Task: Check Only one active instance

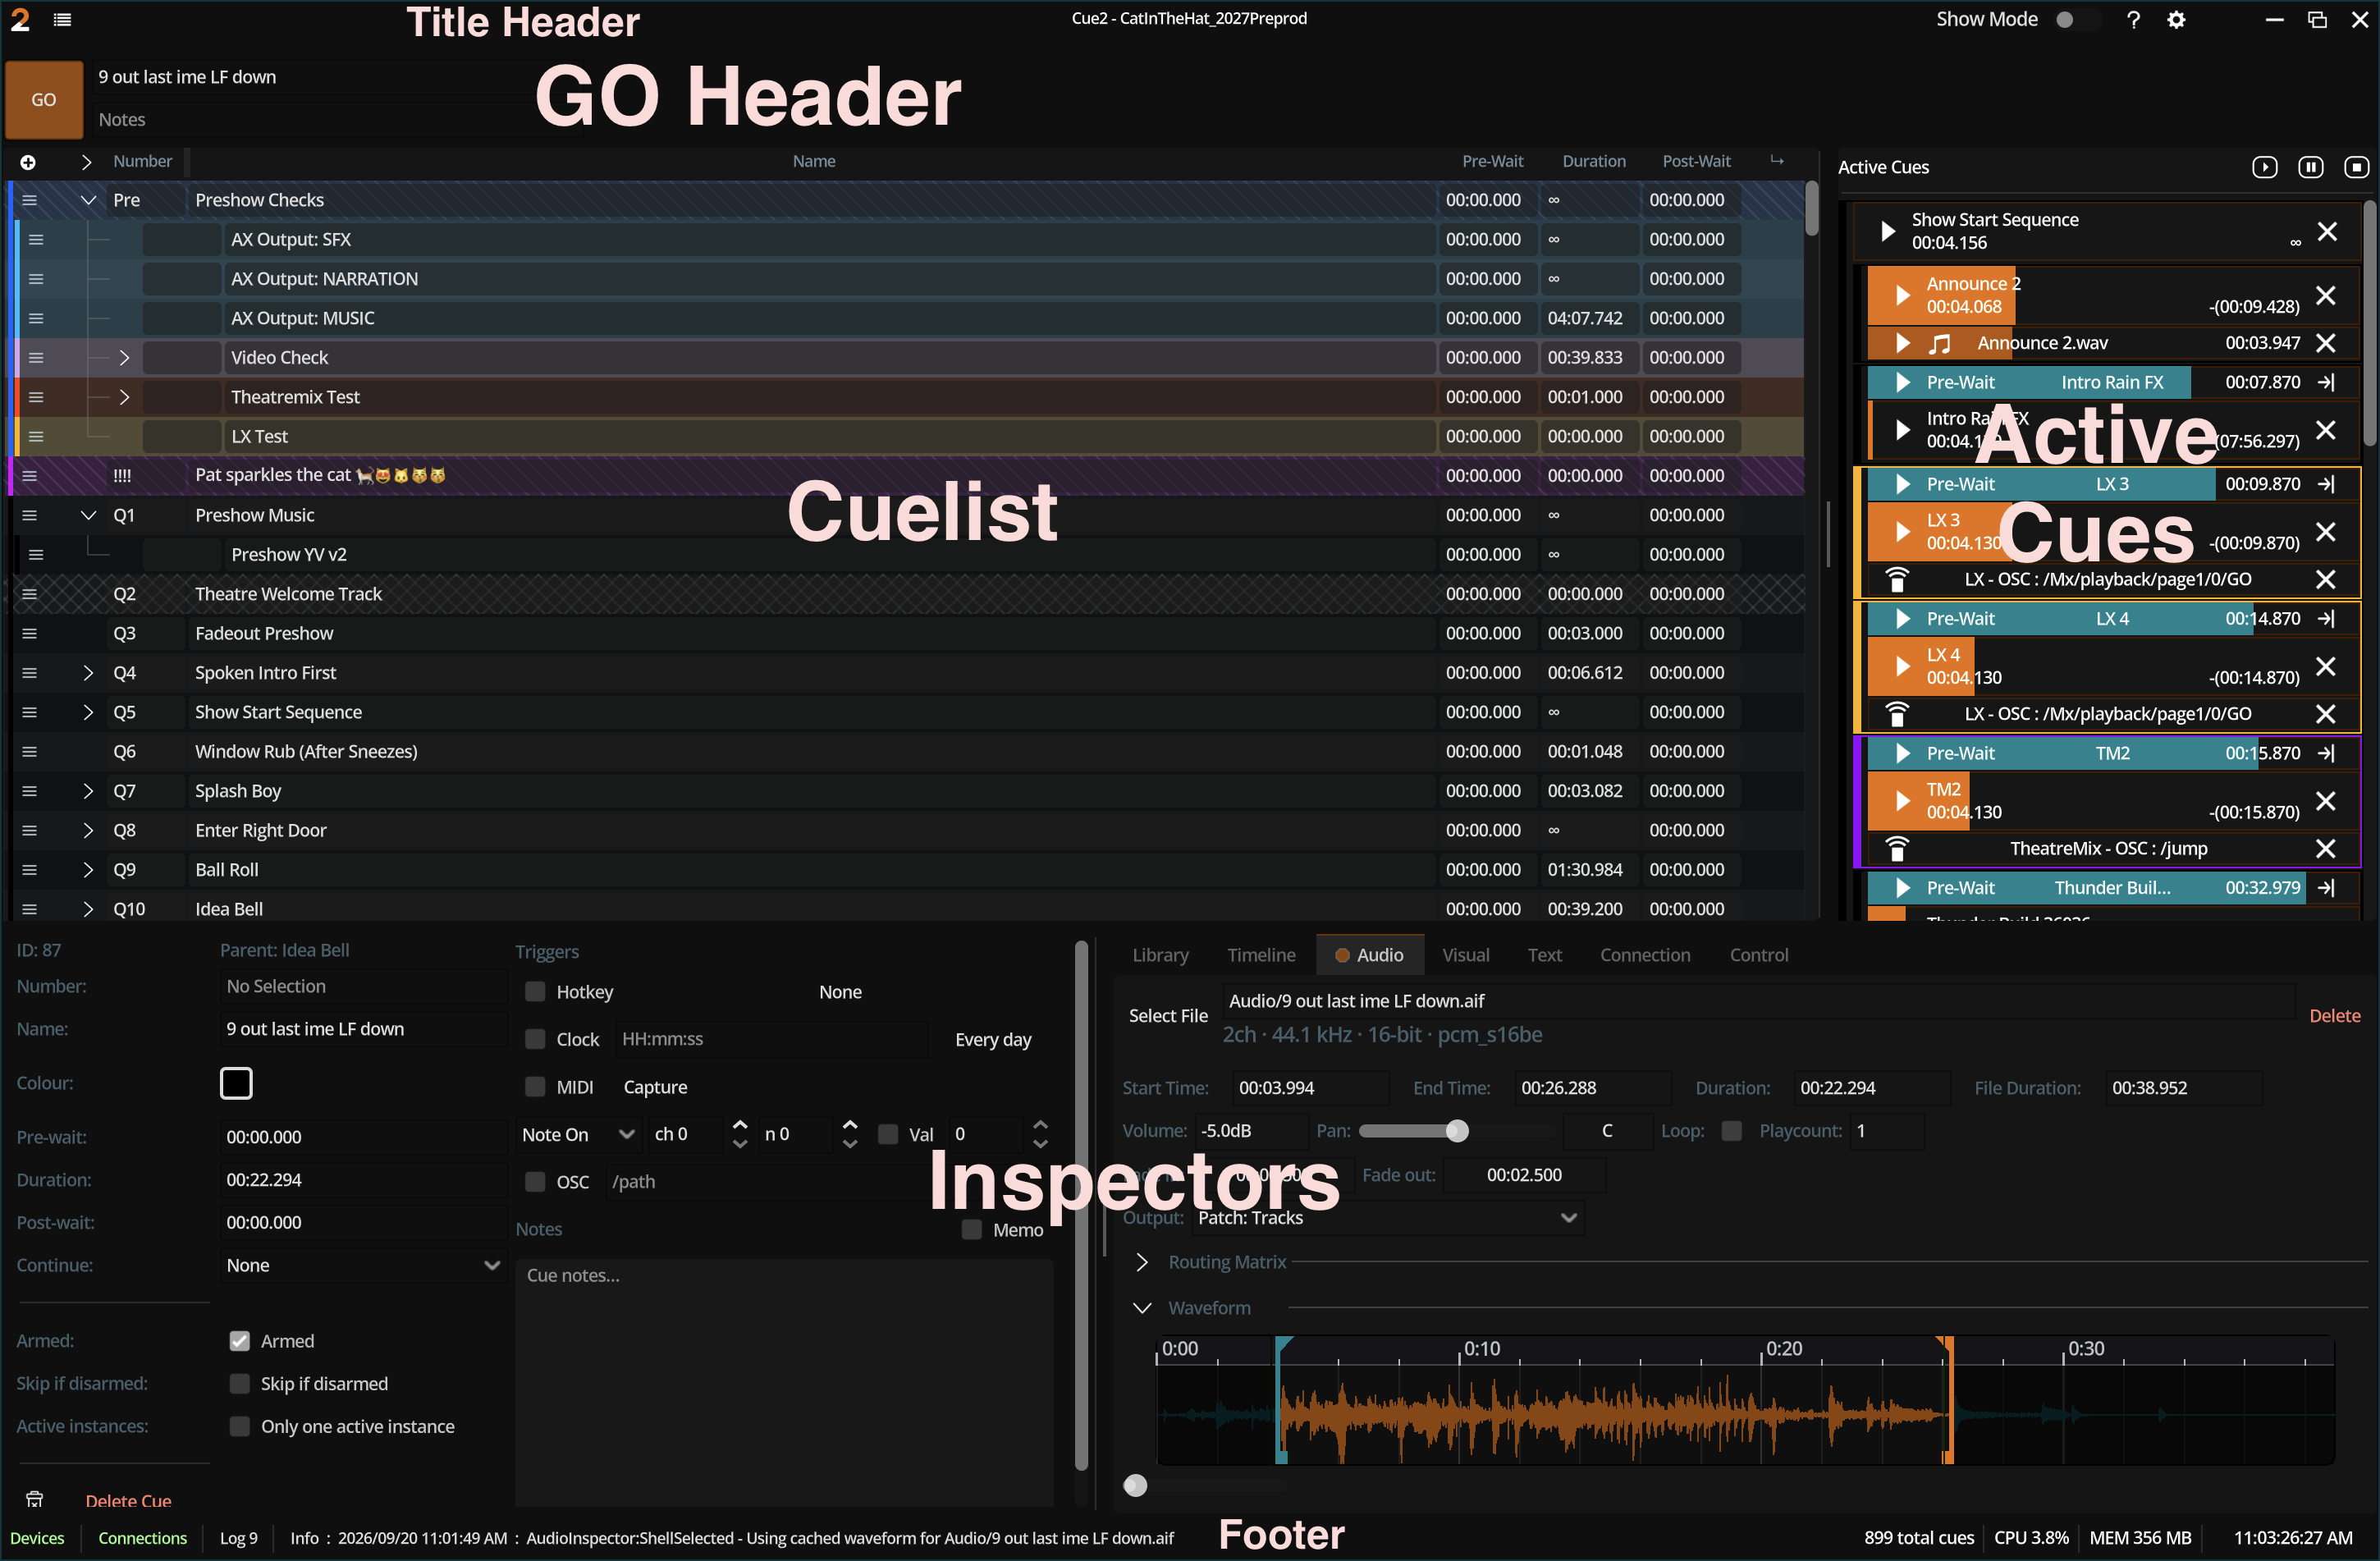Action: point(239,1426)
